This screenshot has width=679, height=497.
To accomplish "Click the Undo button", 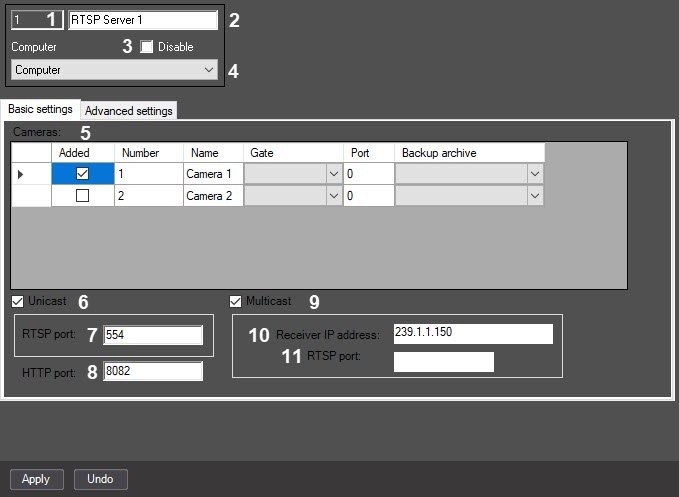I will [100, 479].
